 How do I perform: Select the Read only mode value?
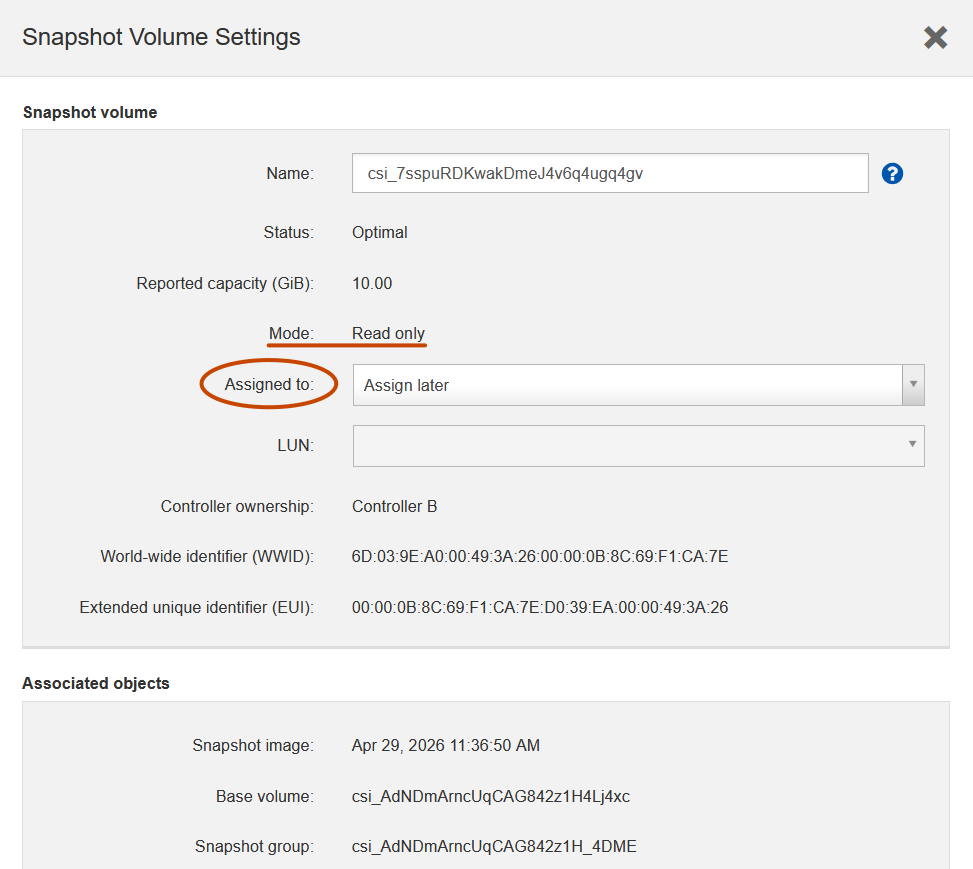[388, 333]
